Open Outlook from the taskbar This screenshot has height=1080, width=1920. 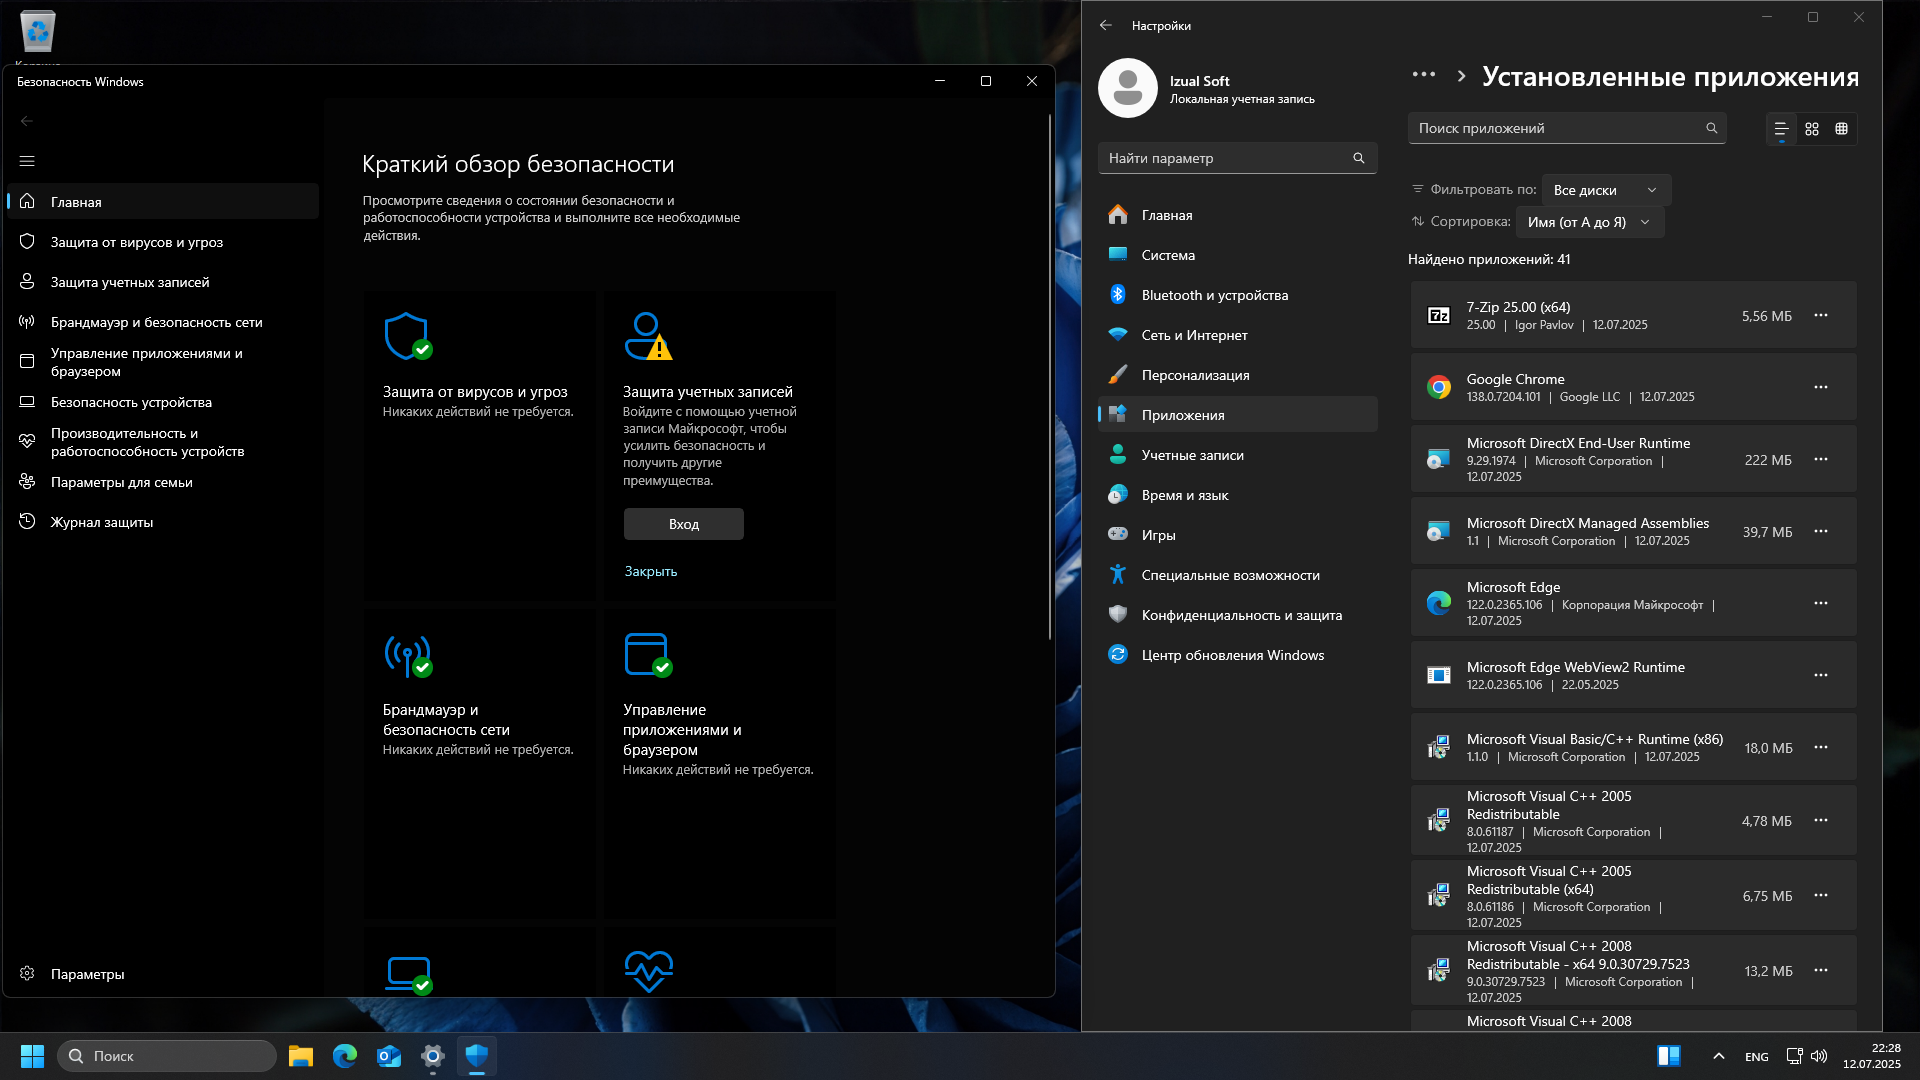(389, 1056)
